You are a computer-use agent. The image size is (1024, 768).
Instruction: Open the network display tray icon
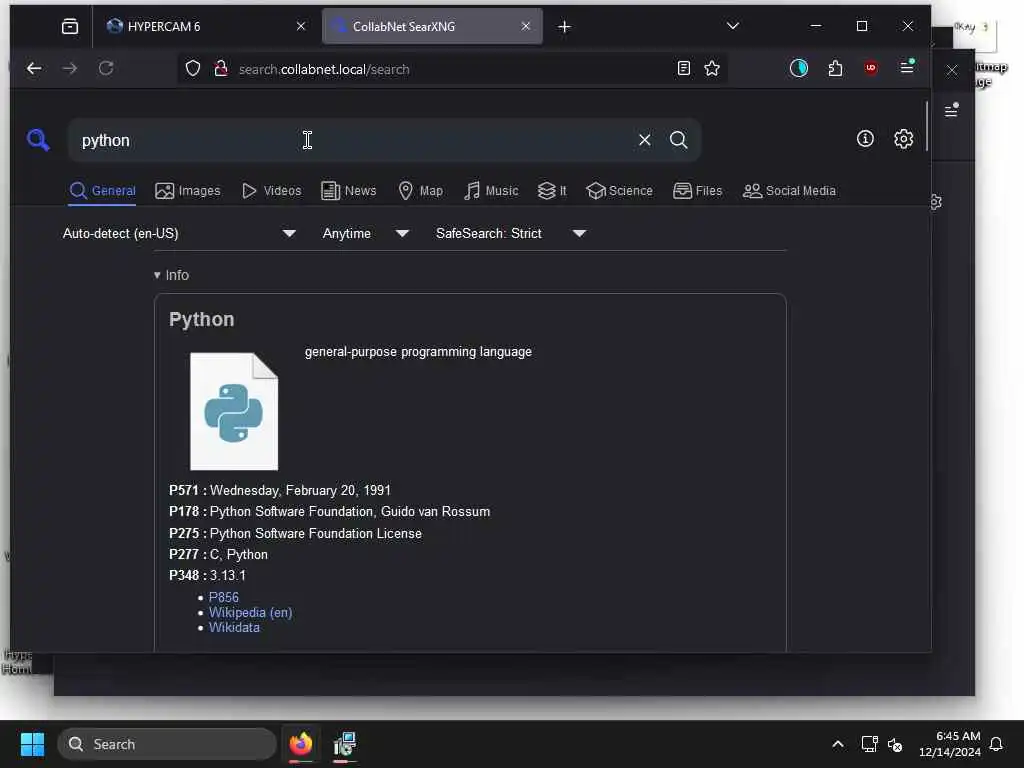869,744
